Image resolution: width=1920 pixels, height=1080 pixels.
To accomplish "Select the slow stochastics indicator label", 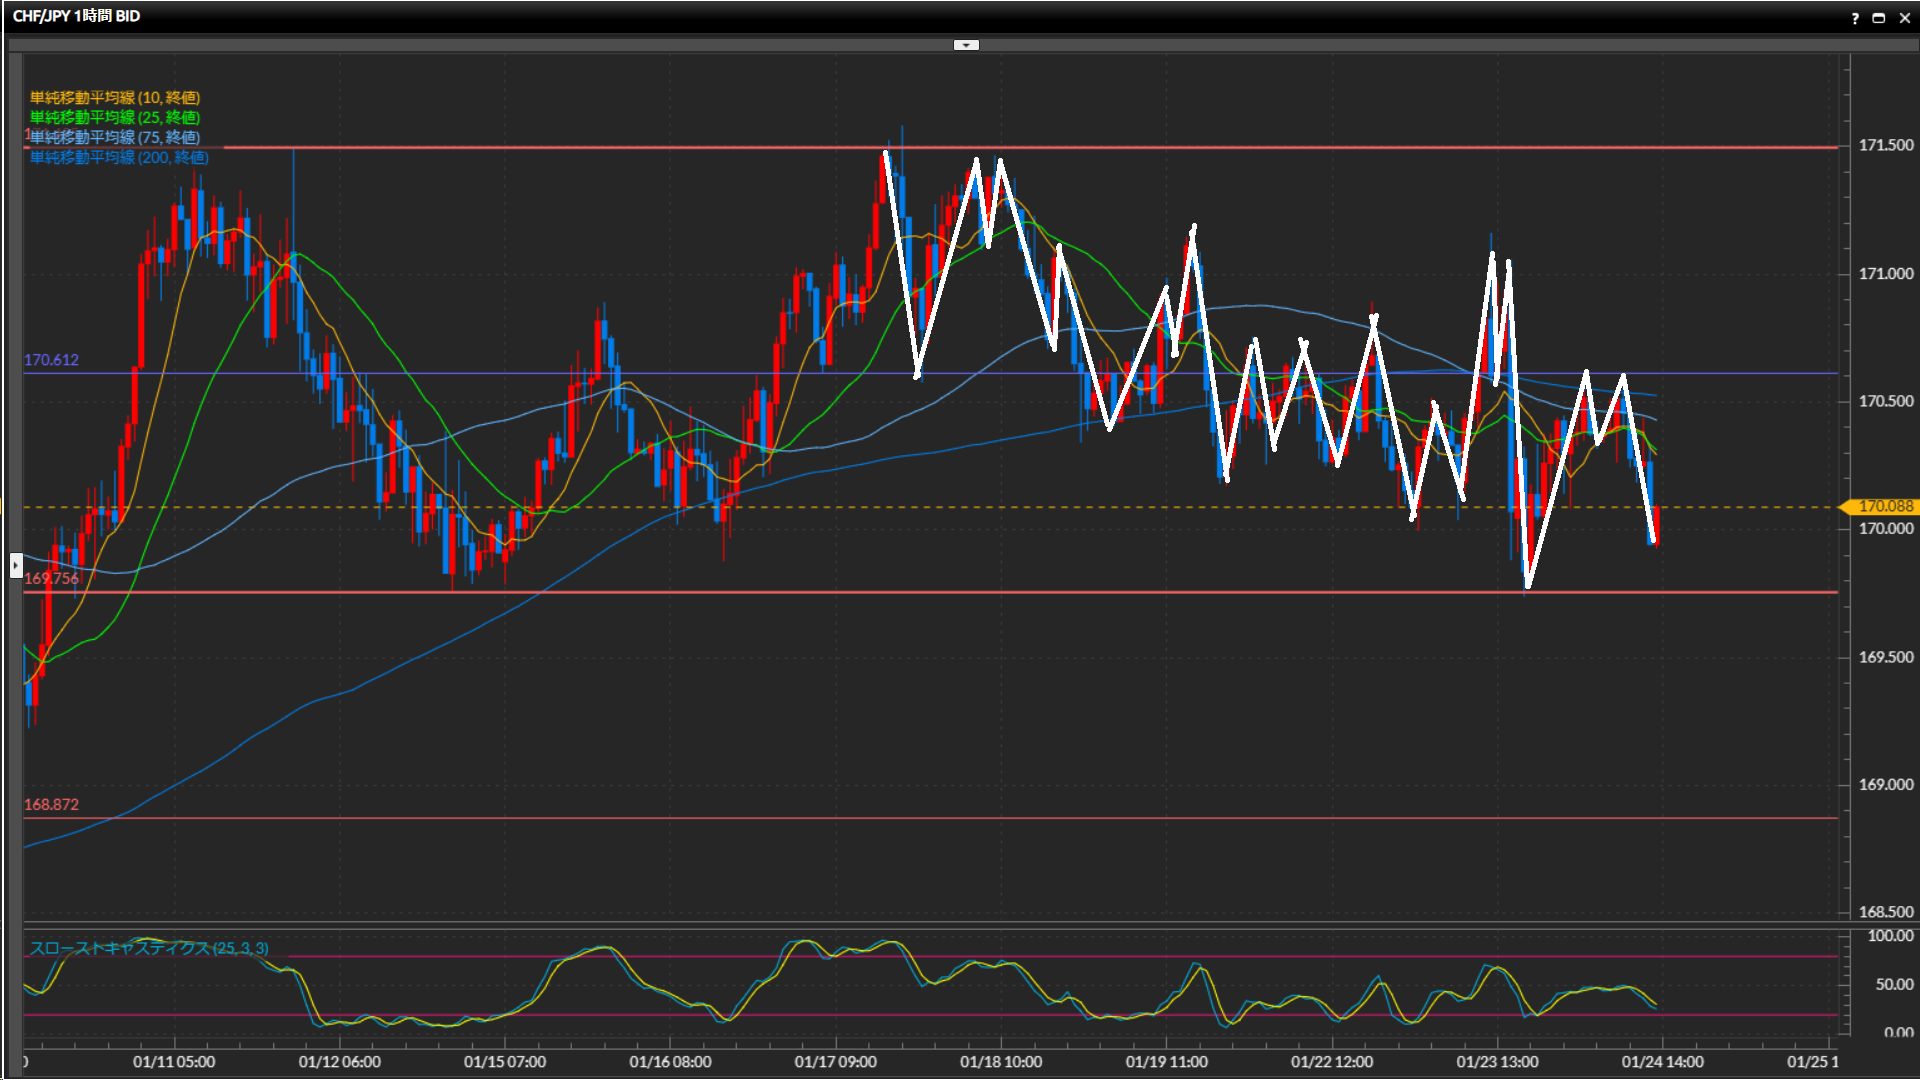I will pyautogui.click(x=149, y=948).
